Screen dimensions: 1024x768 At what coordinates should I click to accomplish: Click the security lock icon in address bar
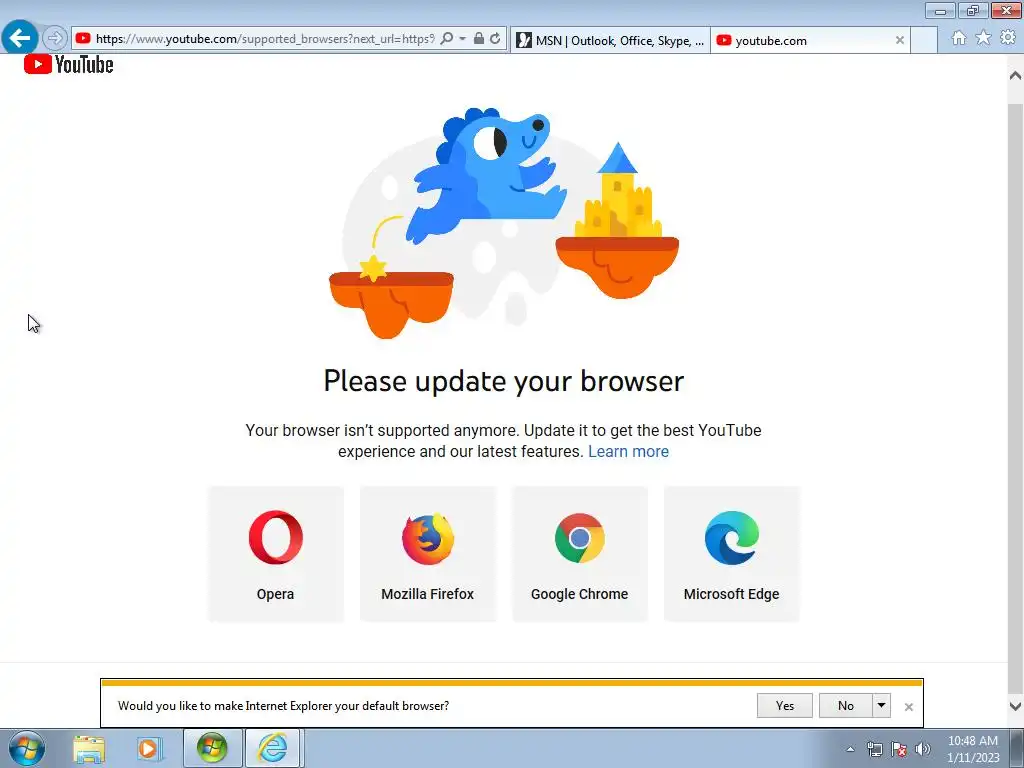tap(479, 39)
